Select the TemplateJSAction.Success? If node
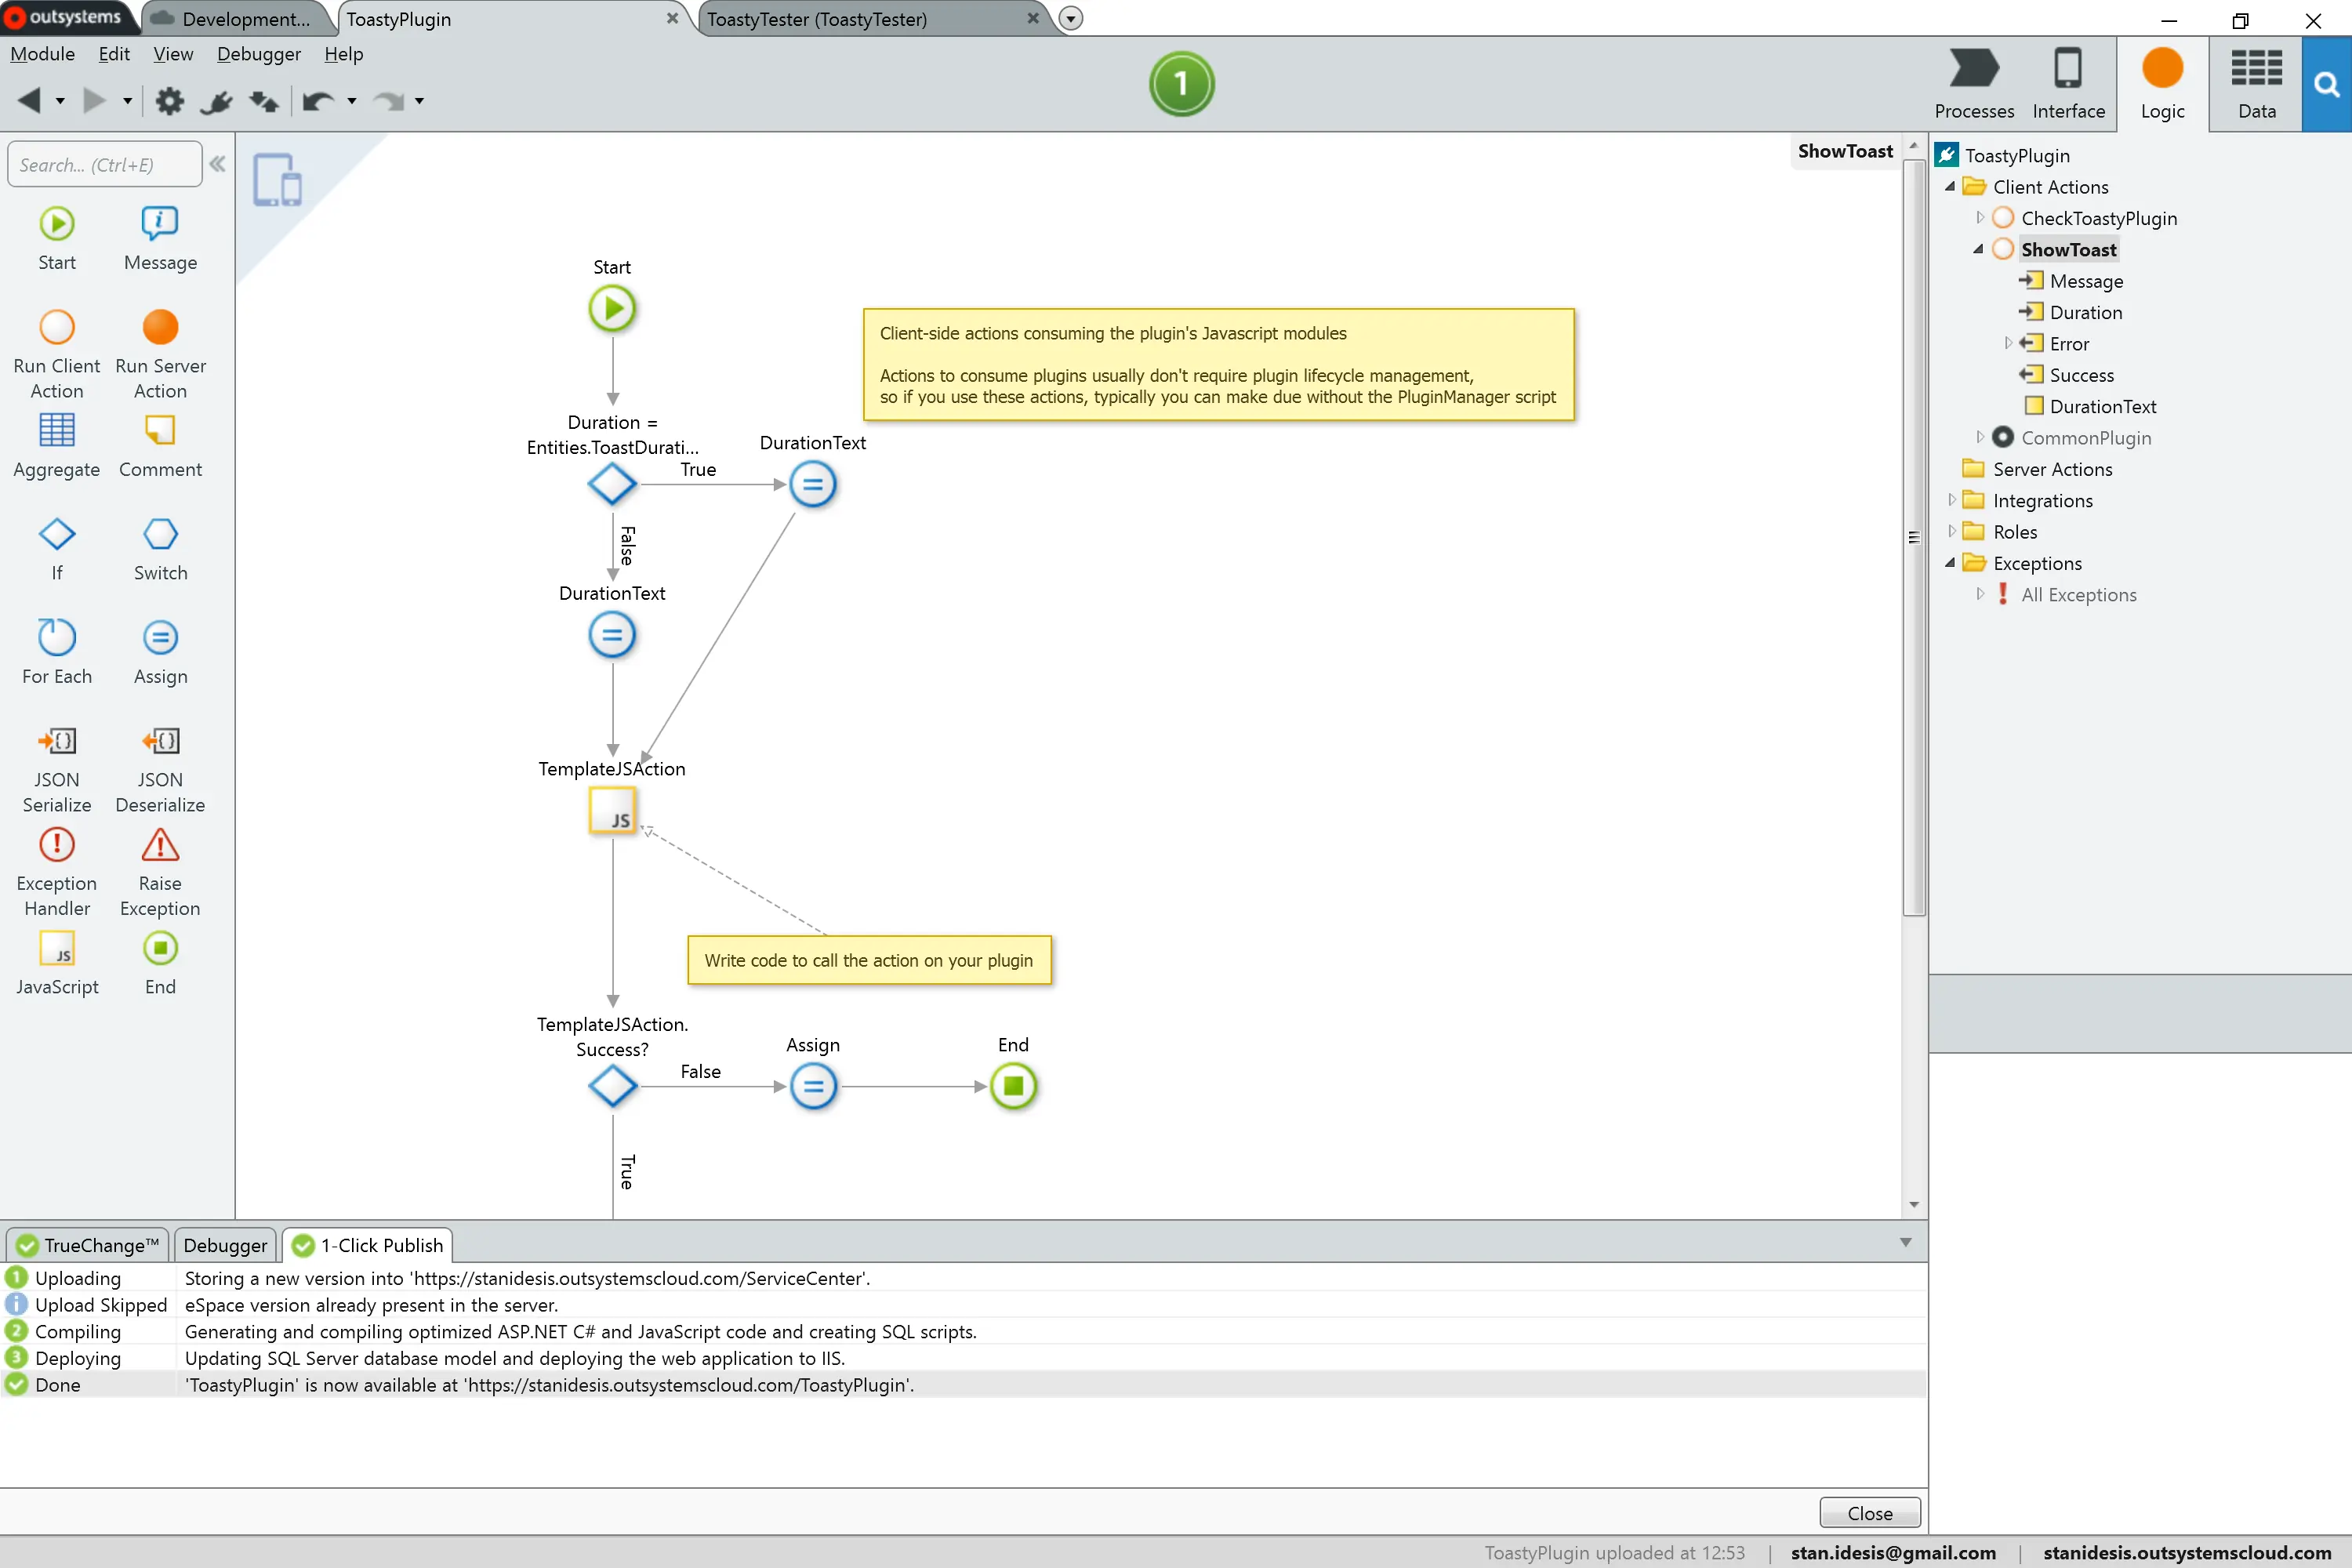Viewport: 2352px width, 1568px height. 612,1086
